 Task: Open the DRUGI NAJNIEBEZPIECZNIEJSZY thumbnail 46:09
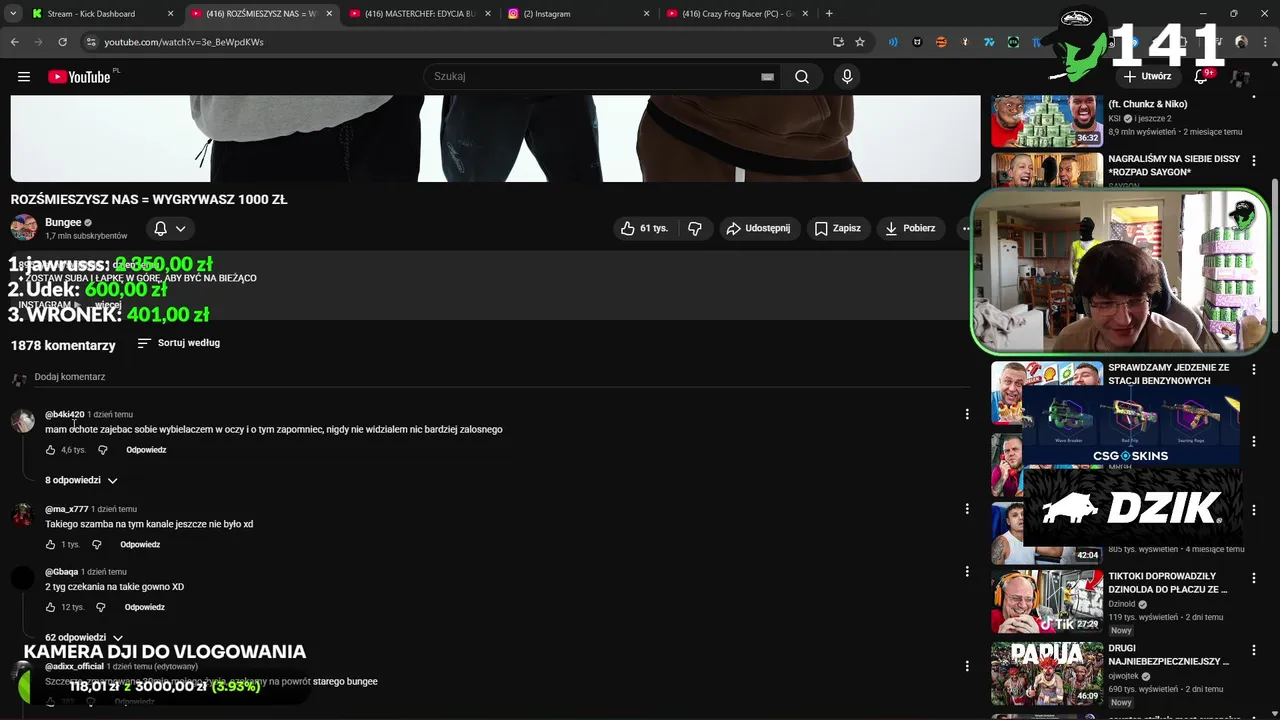(x=1047, y=673)
